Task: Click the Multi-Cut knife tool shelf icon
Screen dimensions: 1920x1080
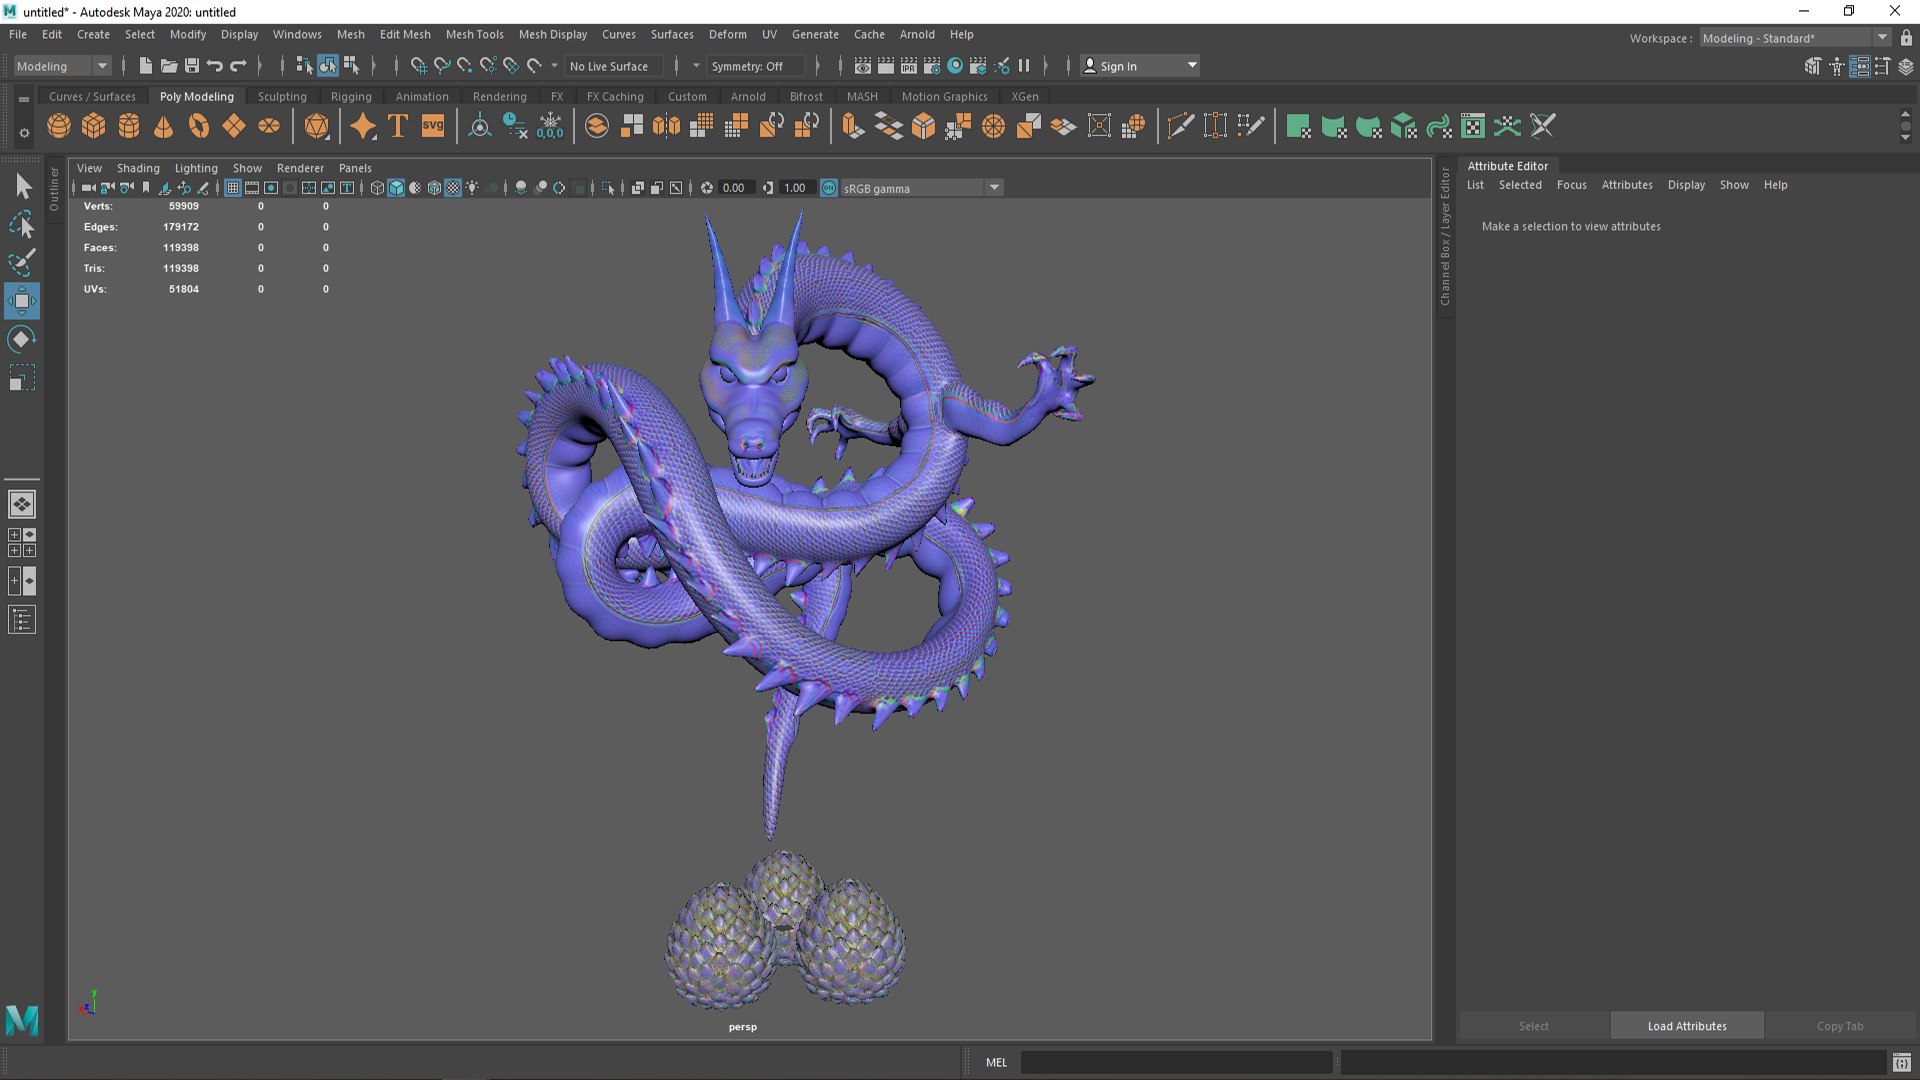Action: (x=1181, y=126)
